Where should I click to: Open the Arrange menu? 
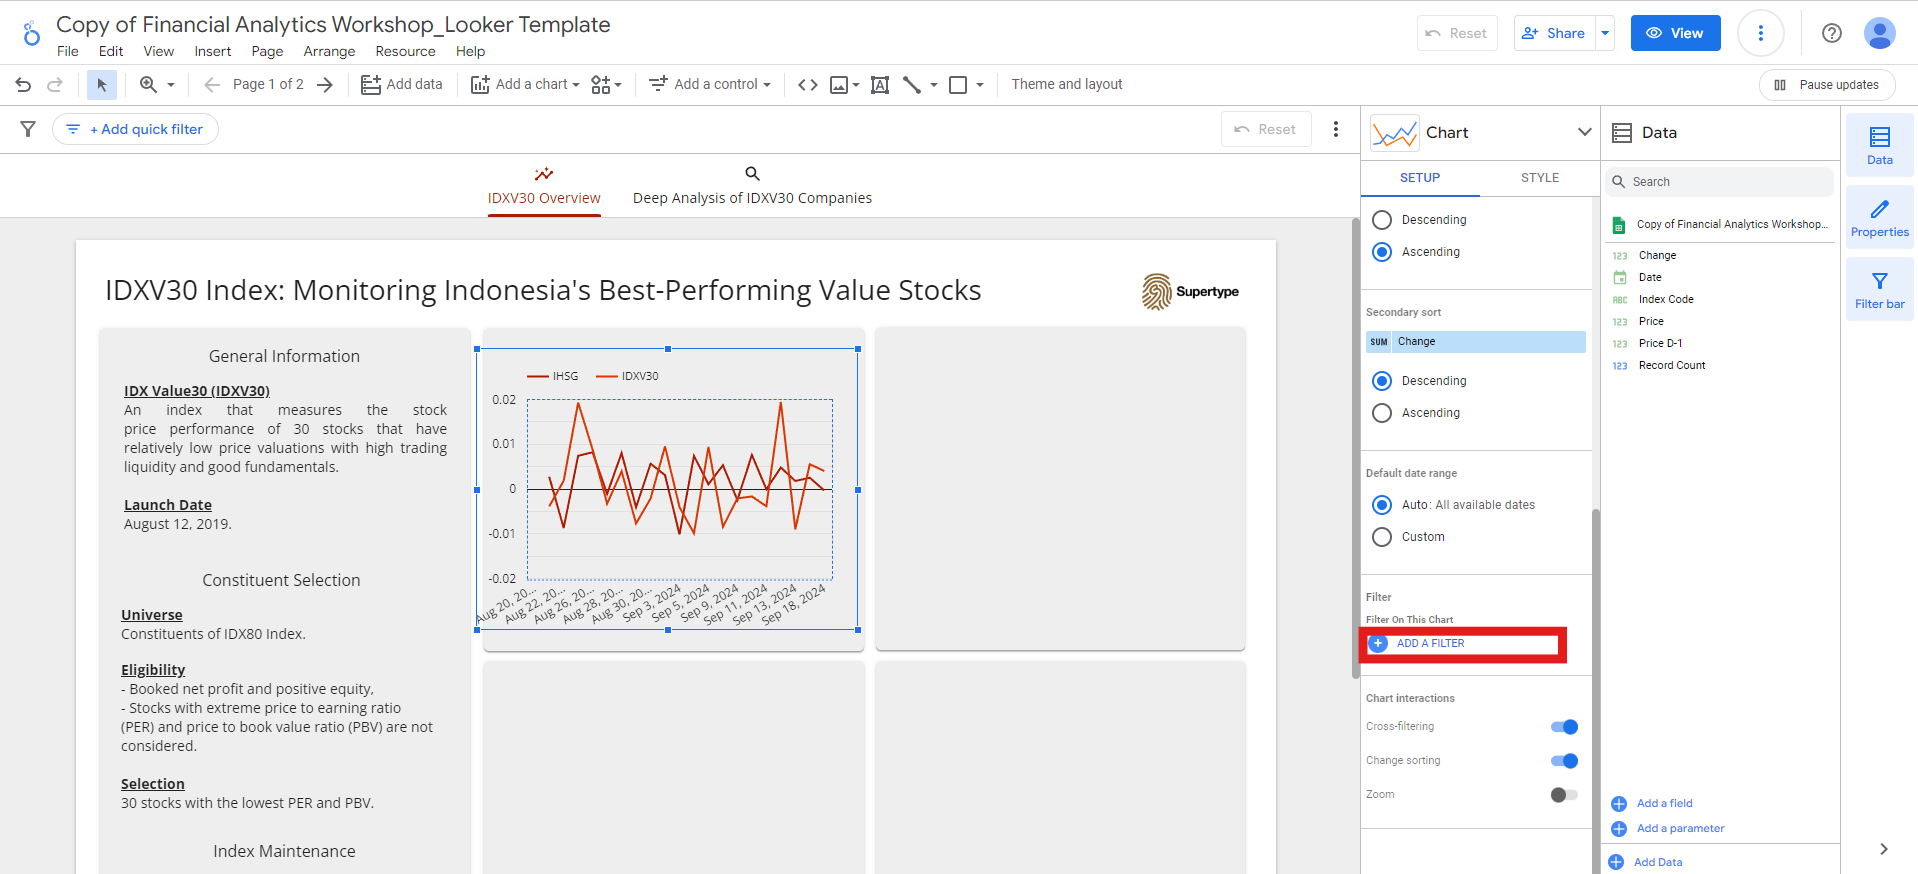(x=329, y=52)
